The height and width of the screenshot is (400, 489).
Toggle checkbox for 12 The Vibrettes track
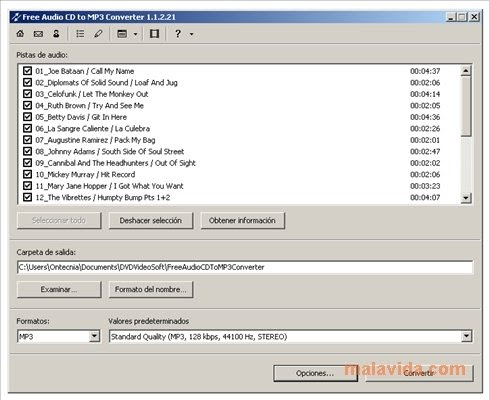(x=27, y=197)
